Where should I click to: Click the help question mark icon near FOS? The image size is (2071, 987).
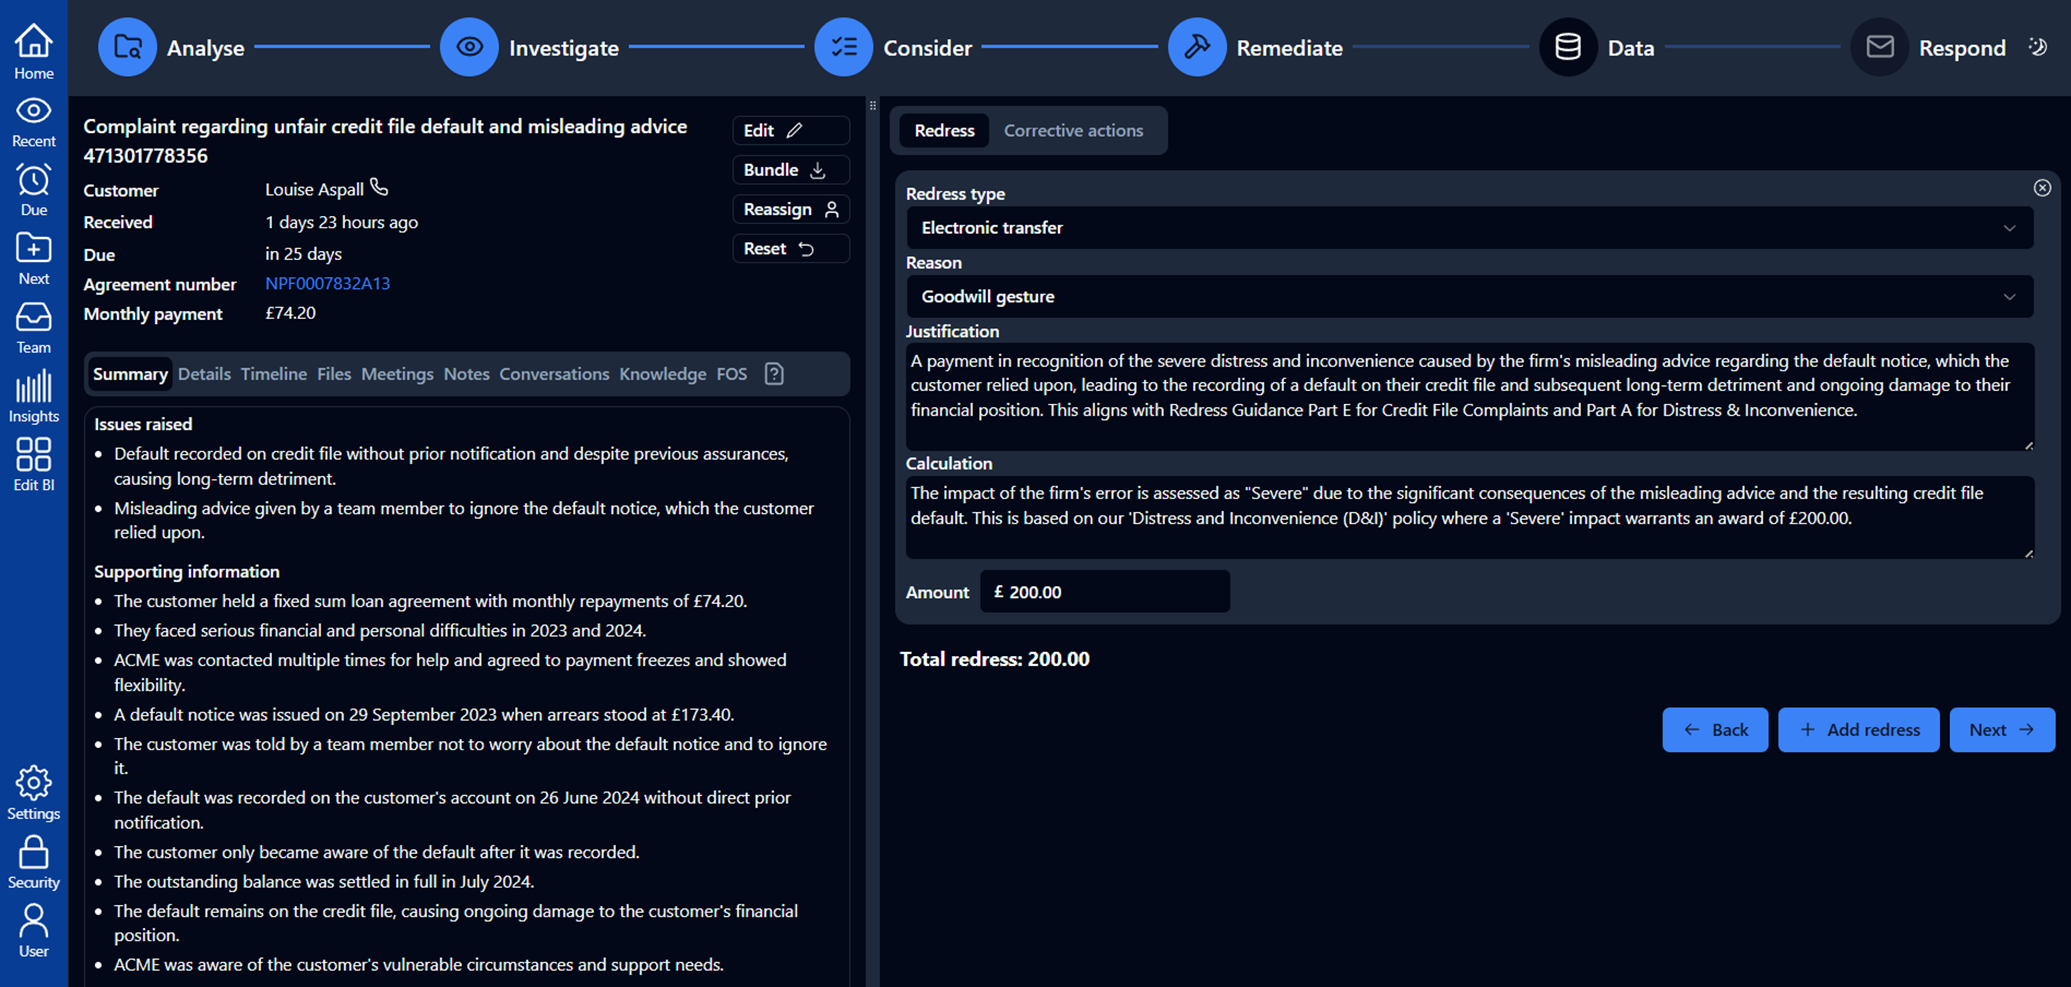tap(773, 374)
